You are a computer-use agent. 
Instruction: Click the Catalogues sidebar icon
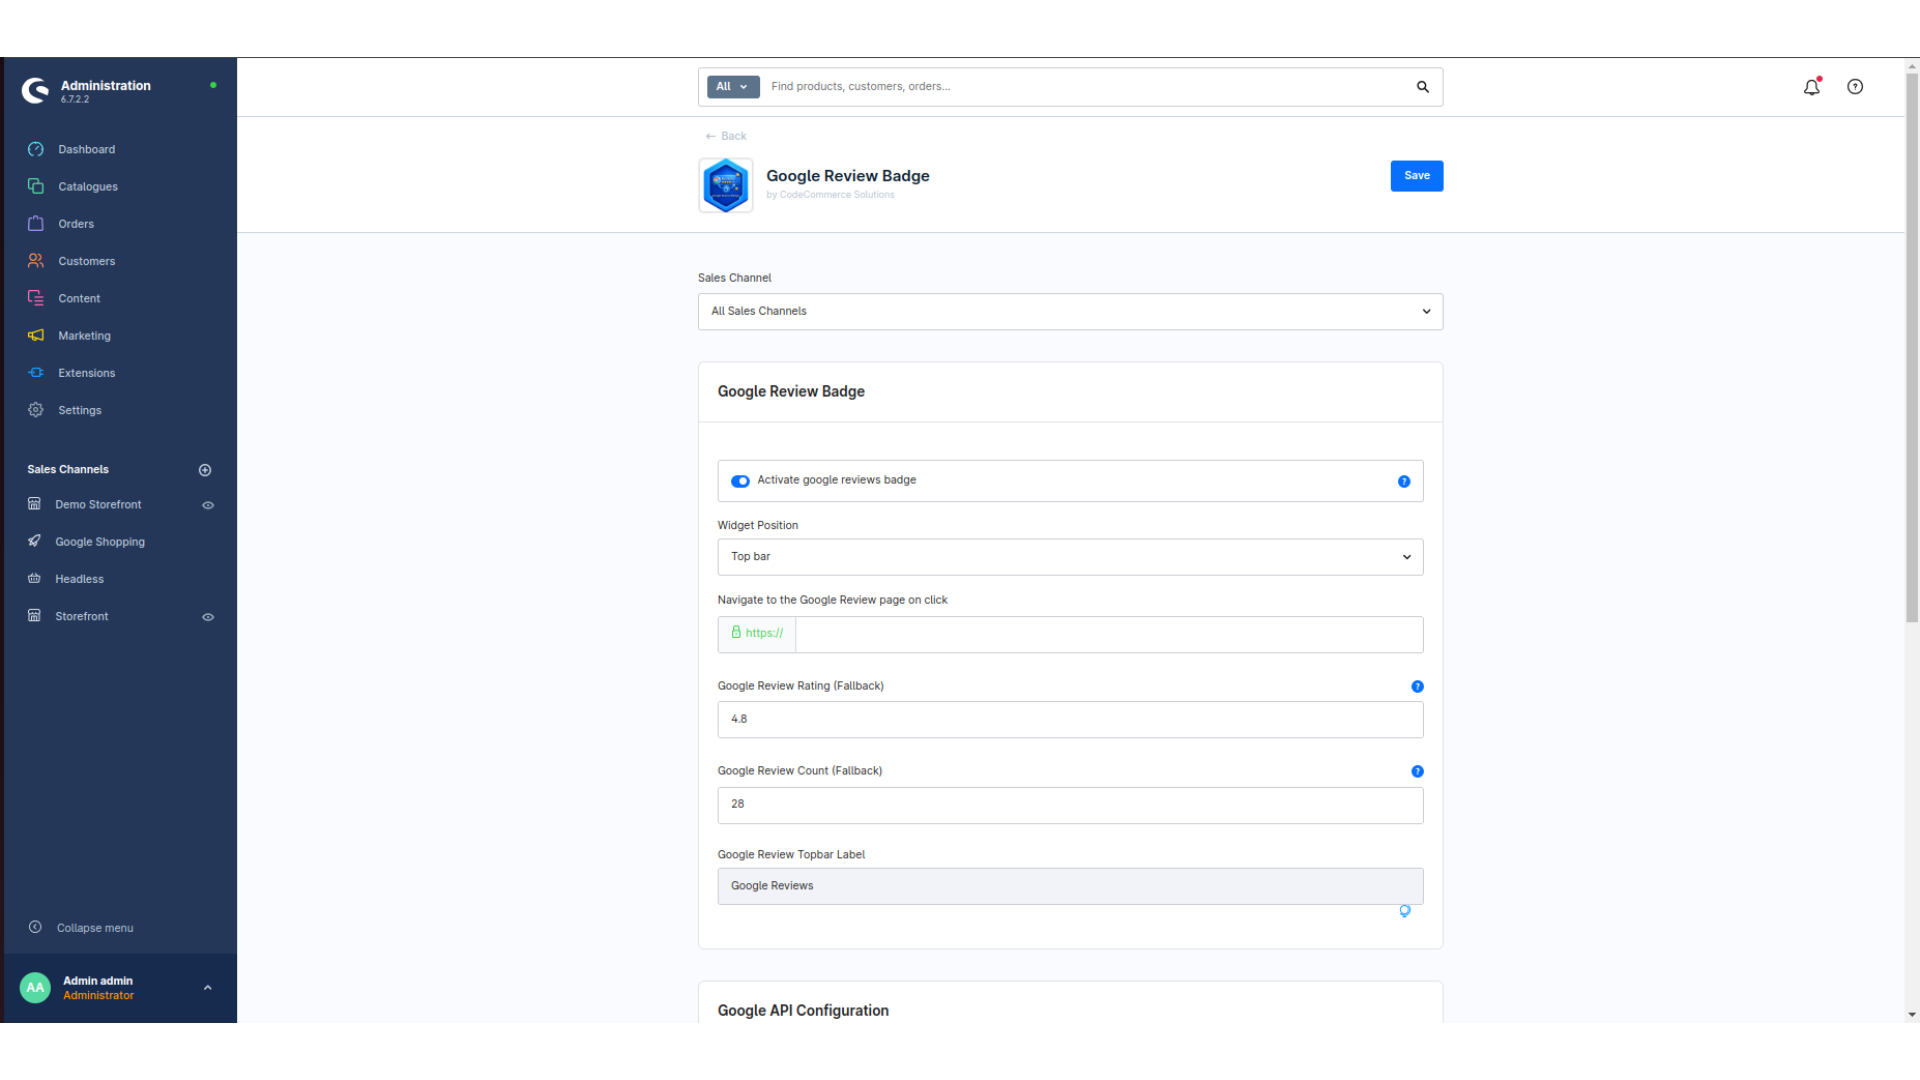(36, 186)
